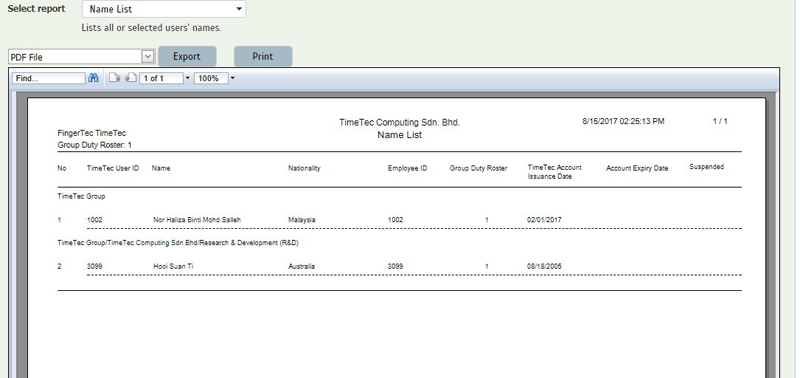Click the timestamp '8/15/2017 02:25:13 PM'
Screen dimensions: 800x378
click(x=623, y=121)
